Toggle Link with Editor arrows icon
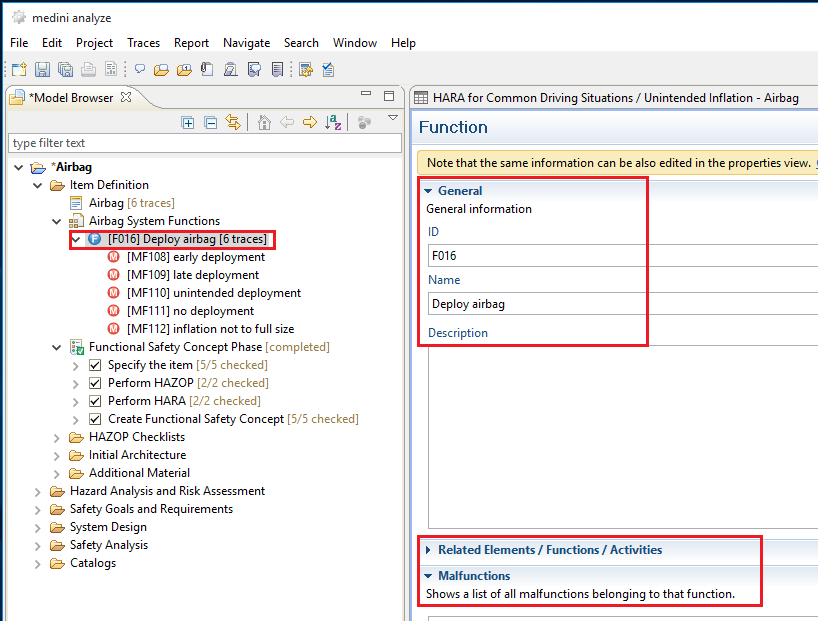Screen dimensions: 818x621 pyautogui.click(x=233, y=122)
